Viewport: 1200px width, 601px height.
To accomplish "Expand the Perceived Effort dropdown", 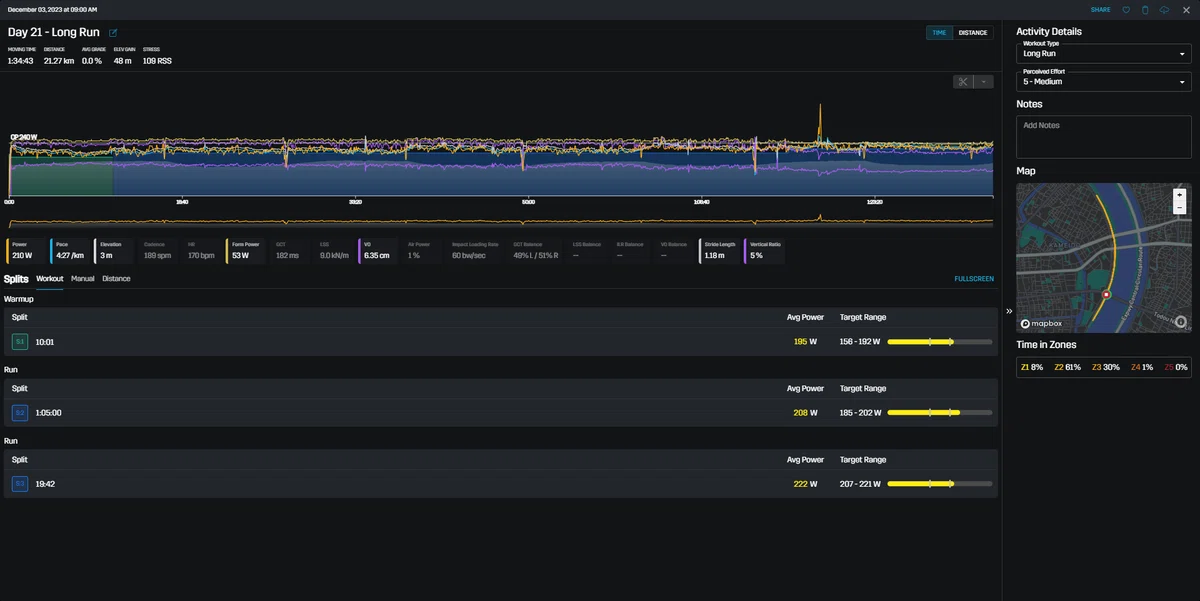I will point(1104,81).
